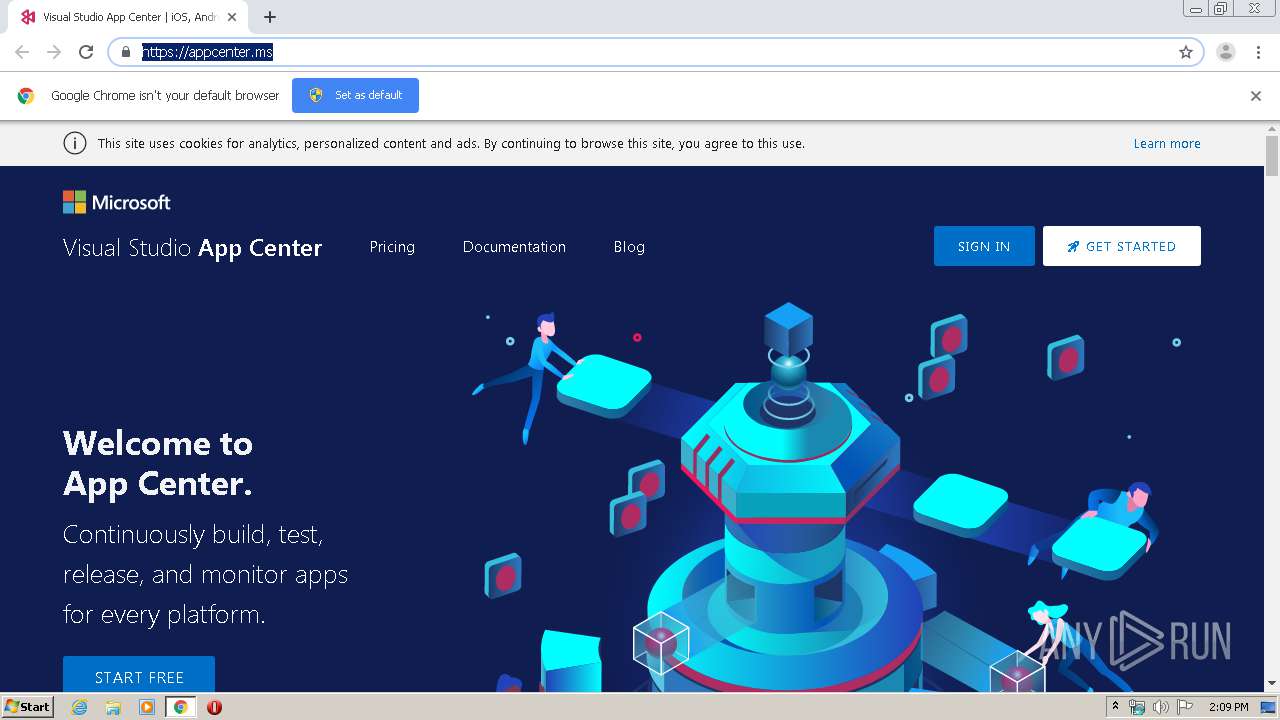Image resolution: width=1280 pixels, height=720 pixels.
Task: Click the Action Center flag icon
Action: click(x=1185, y=707)
